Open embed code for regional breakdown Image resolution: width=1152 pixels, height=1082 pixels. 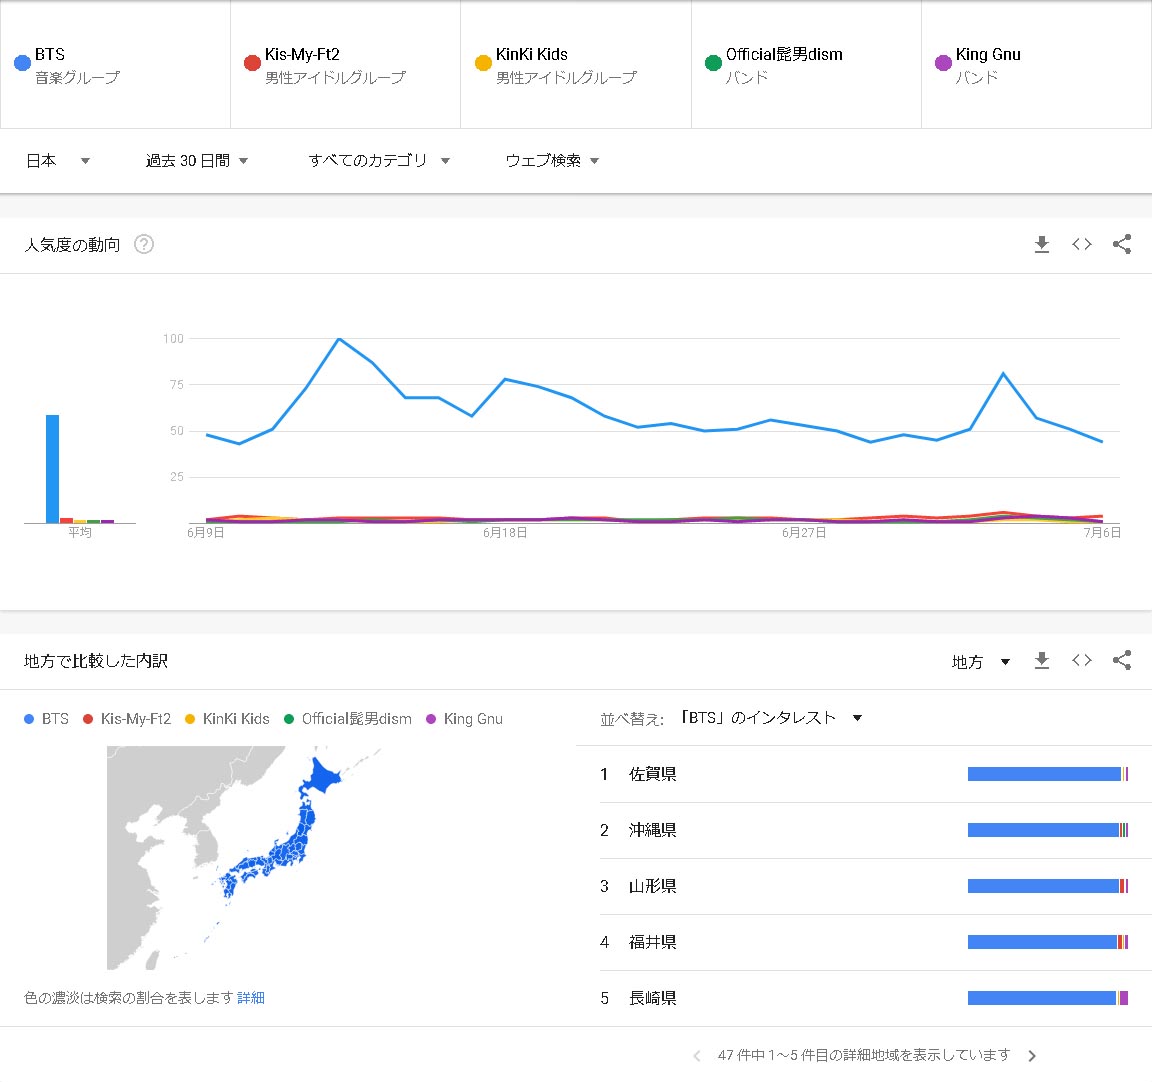click(x=1081, y=660)
